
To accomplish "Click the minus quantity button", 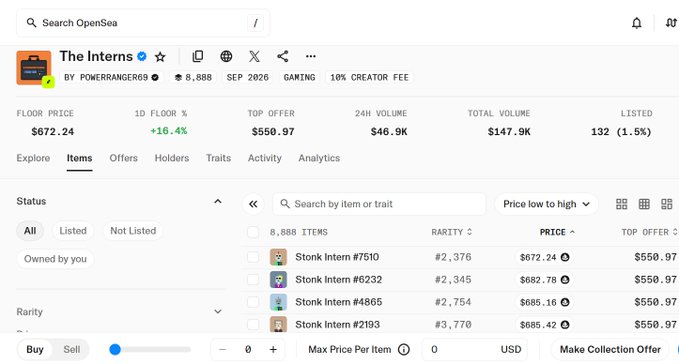I will (x=223, y=349).
